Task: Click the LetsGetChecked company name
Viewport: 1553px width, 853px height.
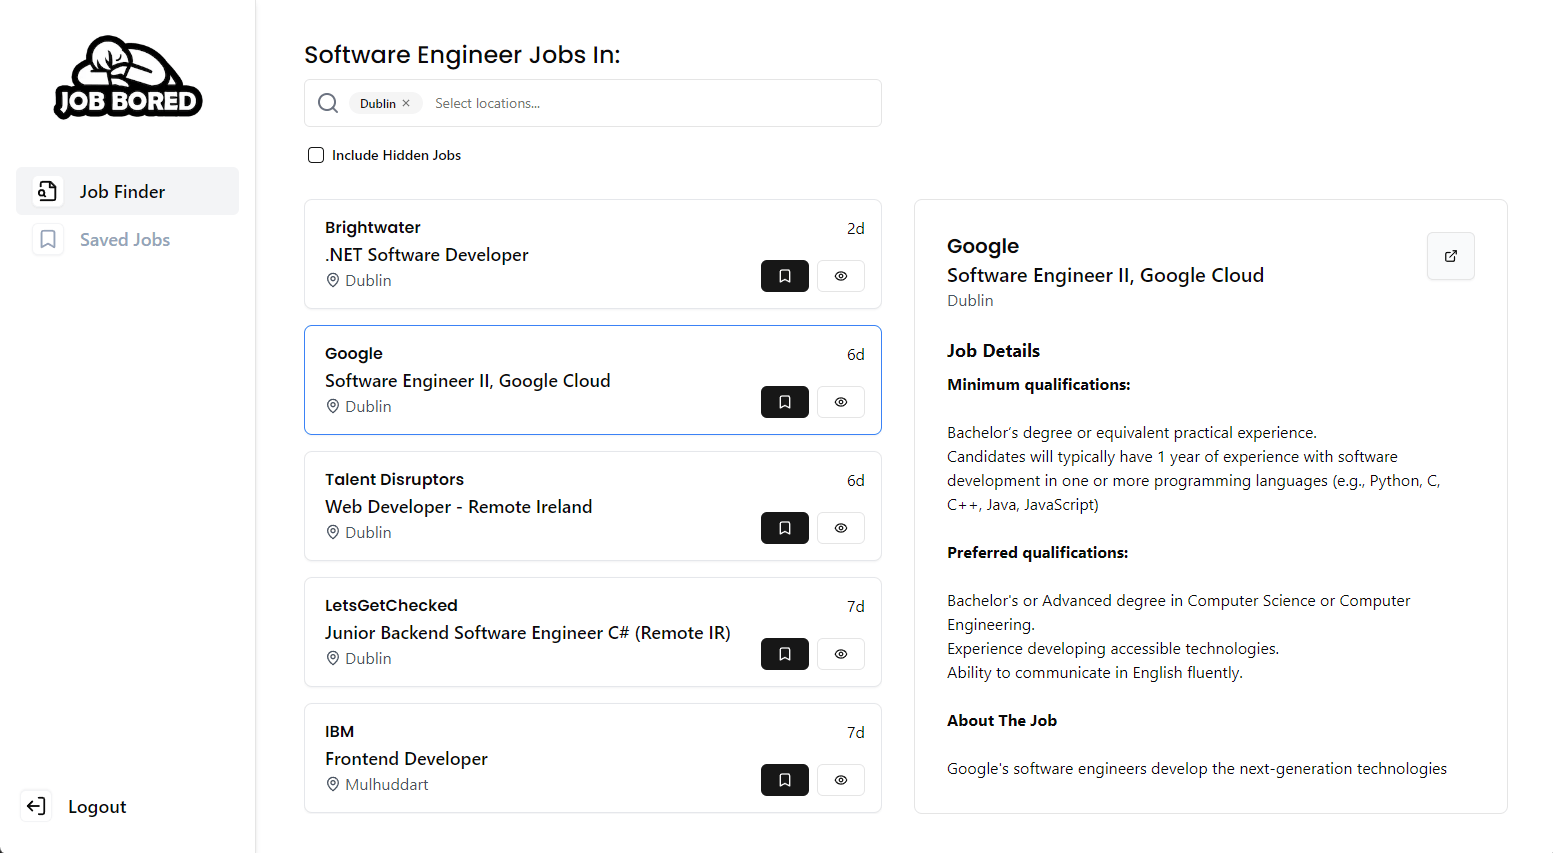Action: coord(391,605)
